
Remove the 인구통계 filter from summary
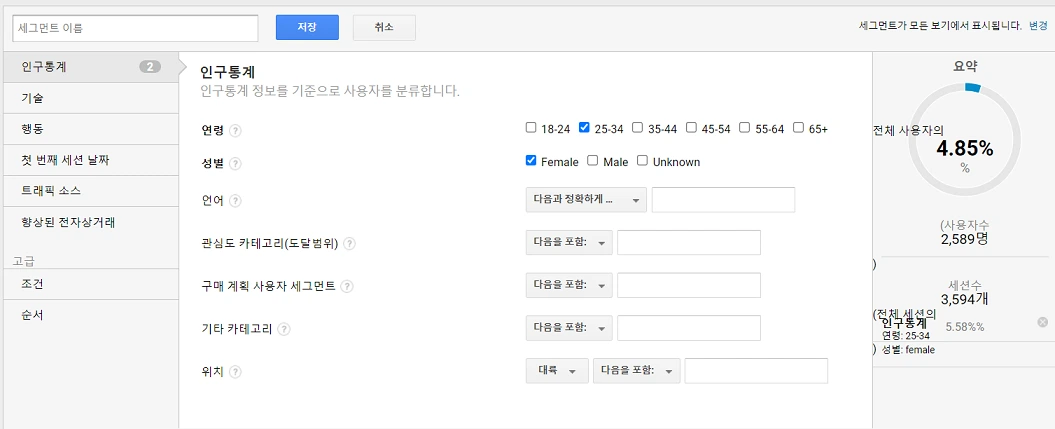(x=1042, y=322)
